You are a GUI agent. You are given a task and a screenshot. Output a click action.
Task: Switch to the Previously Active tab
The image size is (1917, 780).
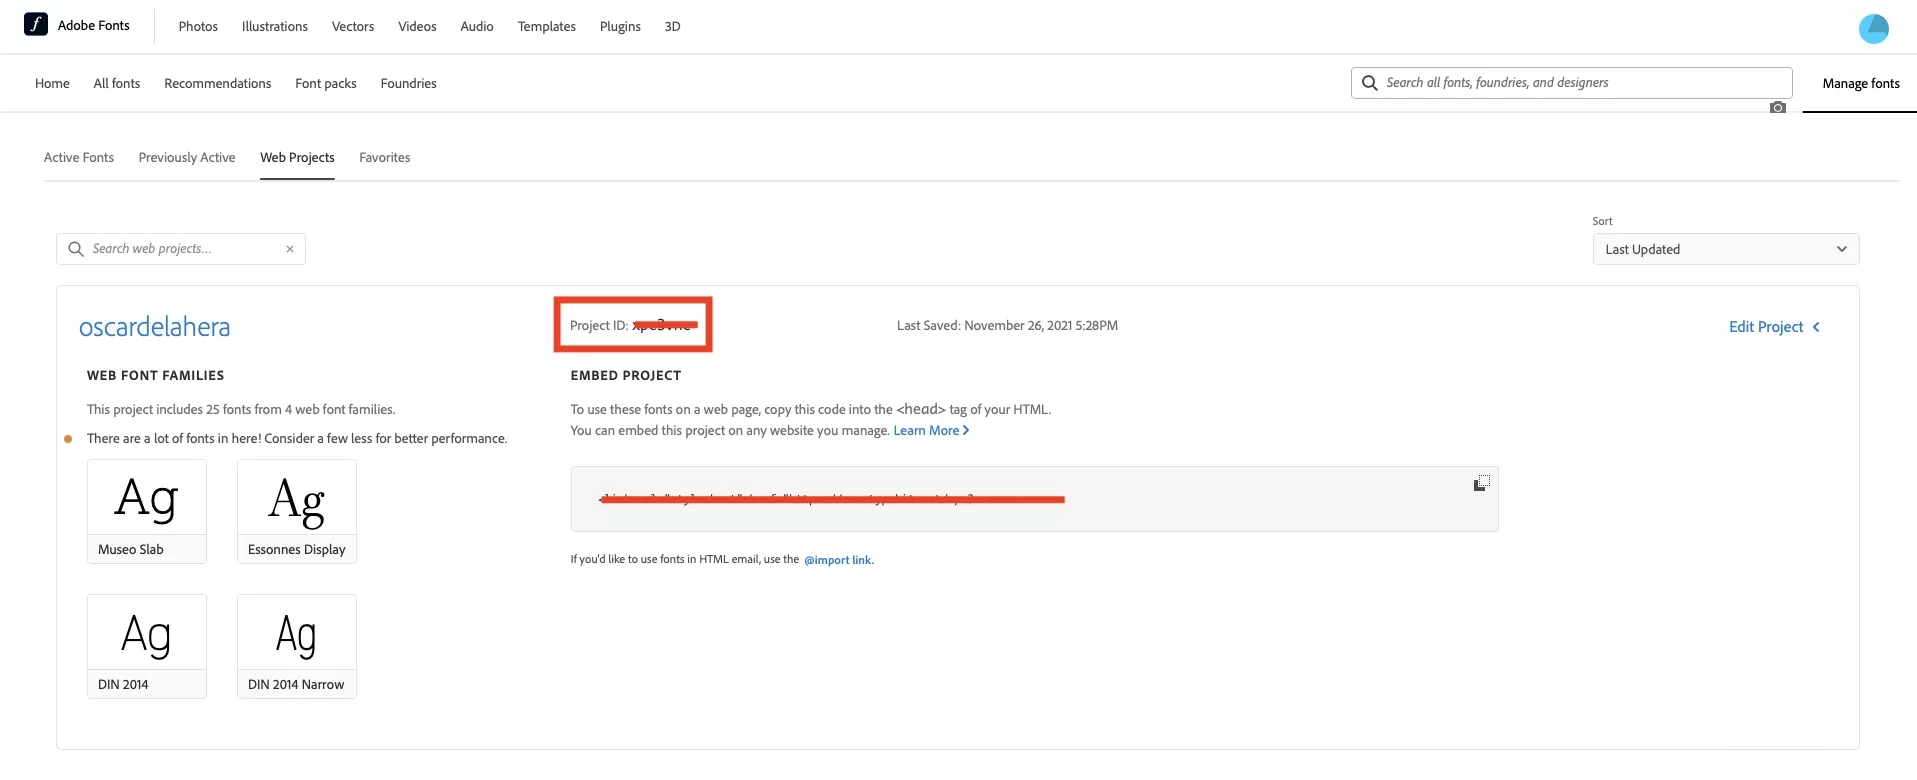click(x=187, y=157)
